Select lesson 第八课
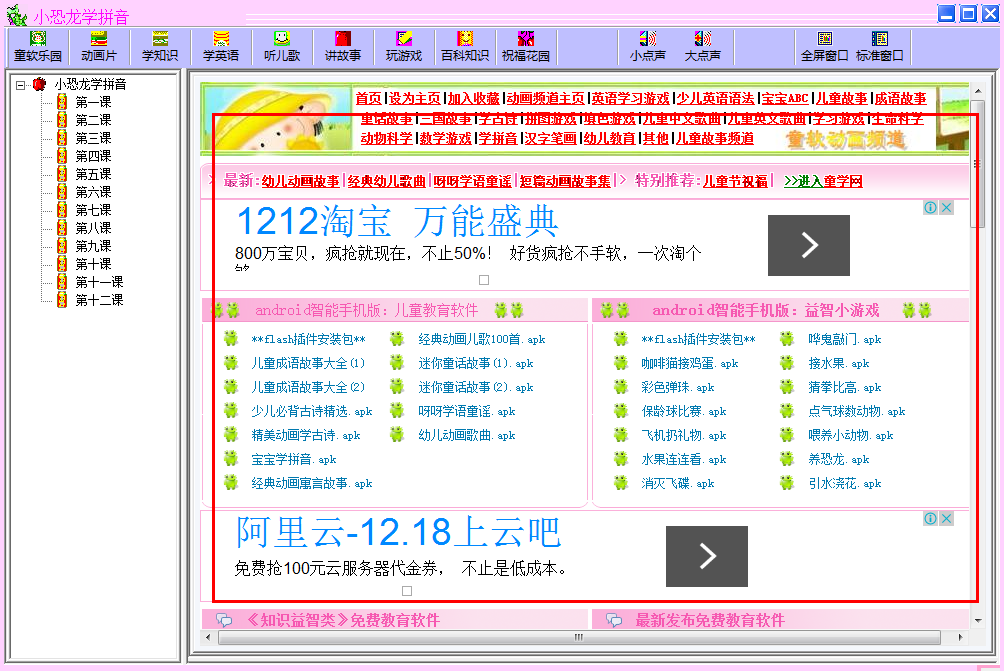This screenshot has width=1004, height=671. coord(93,227)
